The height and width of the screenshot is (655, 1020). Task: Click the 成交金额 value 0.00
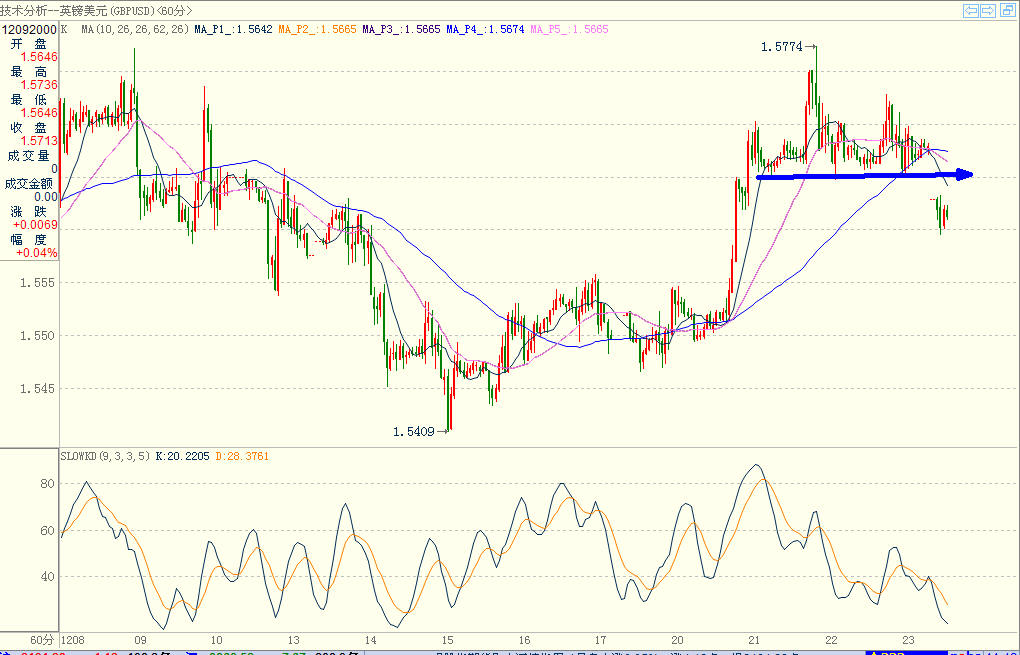(46, 196)
